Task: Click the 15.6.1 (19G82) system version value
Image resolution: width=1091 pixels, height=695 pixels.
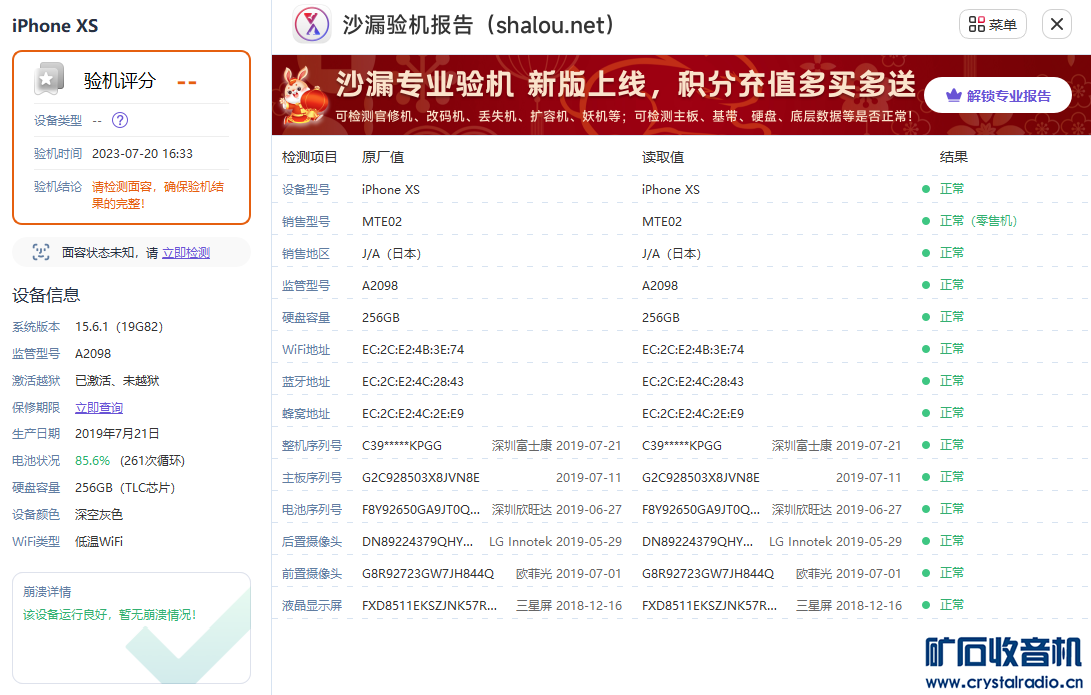Action: click(x=119, y=326)
